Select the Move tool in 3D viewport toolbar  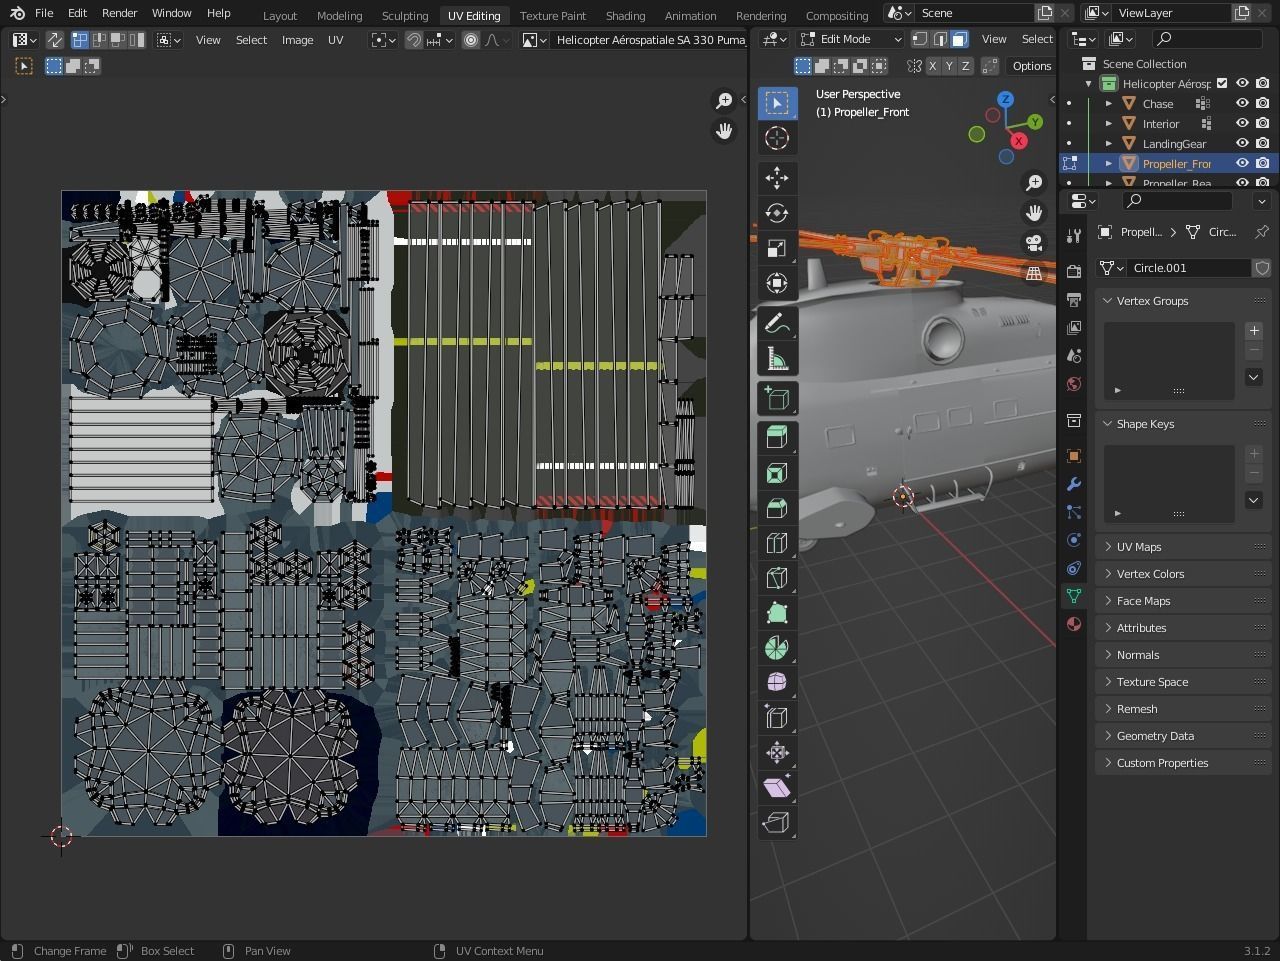(777, 178)
